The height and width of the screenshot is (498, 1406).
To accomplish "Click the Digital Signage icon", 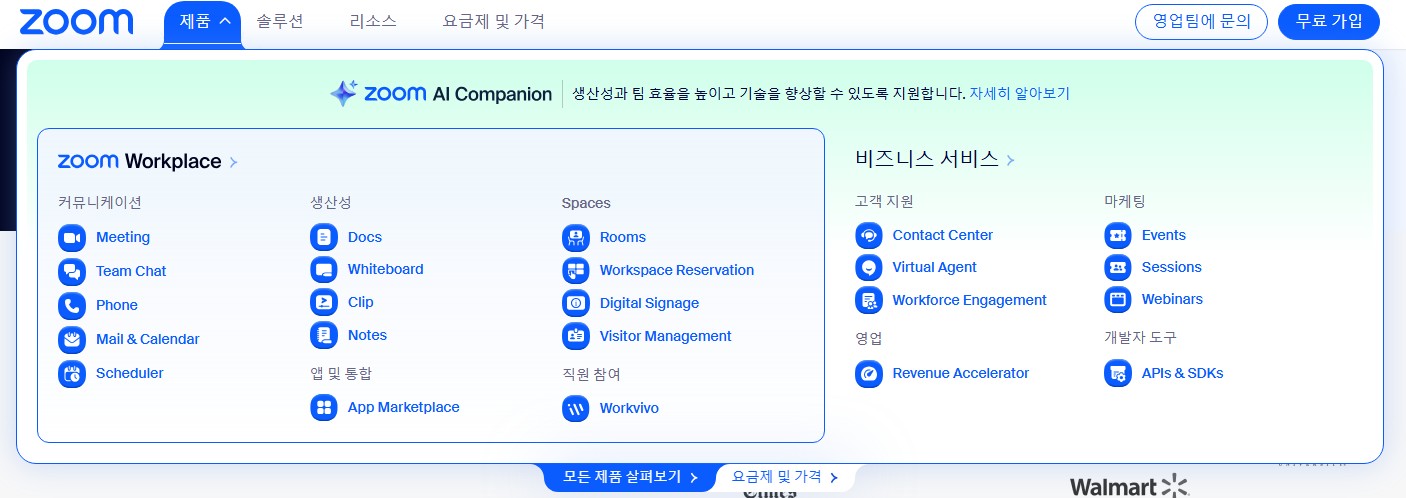I will coord(576,304).
